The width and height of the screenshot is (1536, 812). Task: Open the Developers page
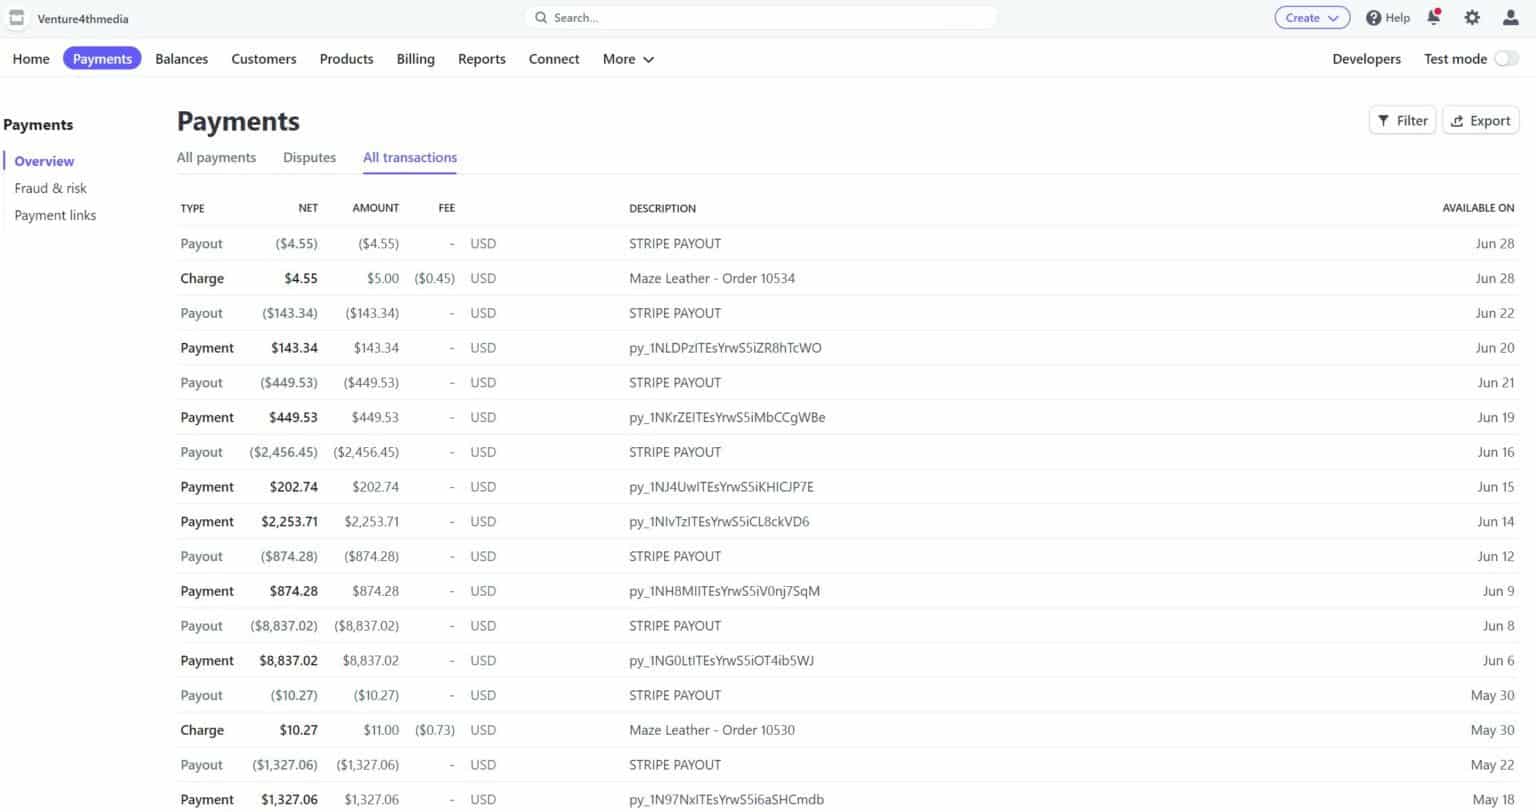(x=1366, y=59)
